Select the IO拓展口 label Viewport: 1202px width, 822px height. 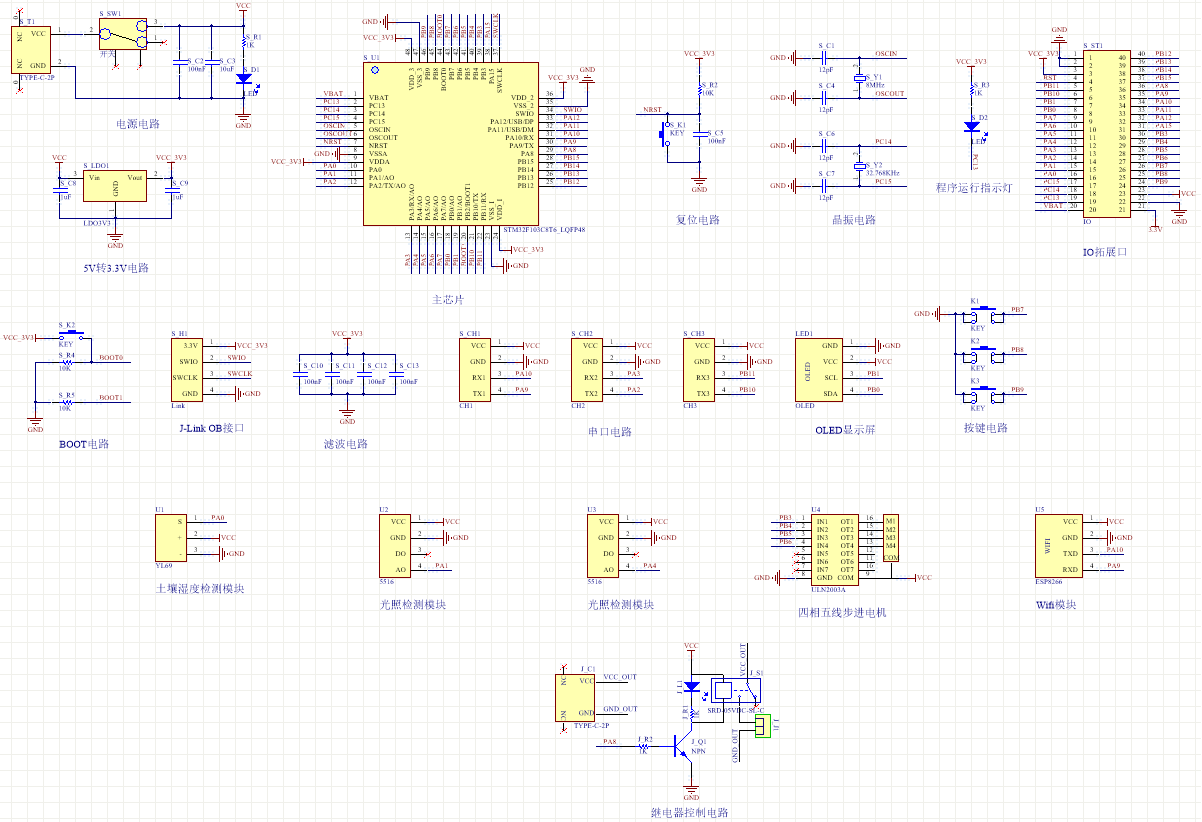point(1105,252)
